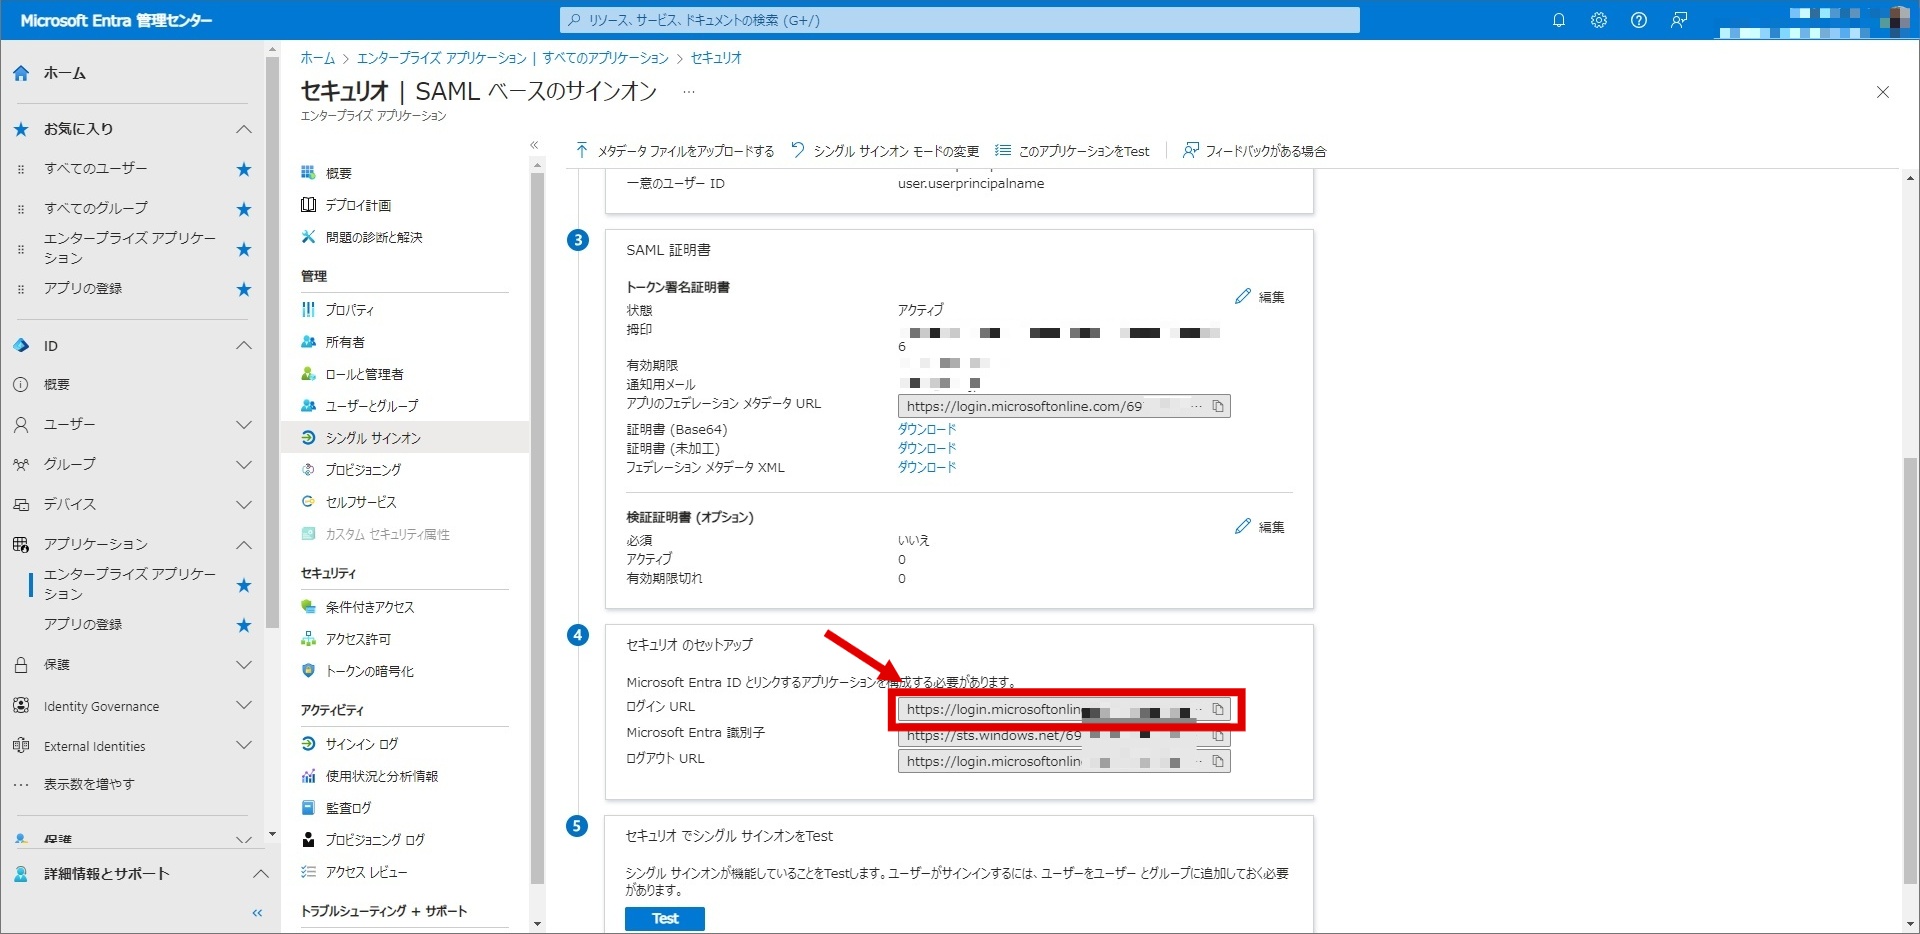This screenshot has height=934, width=1920.
Task: Open プロパティ menu item
Action: (x=350, y=310)
